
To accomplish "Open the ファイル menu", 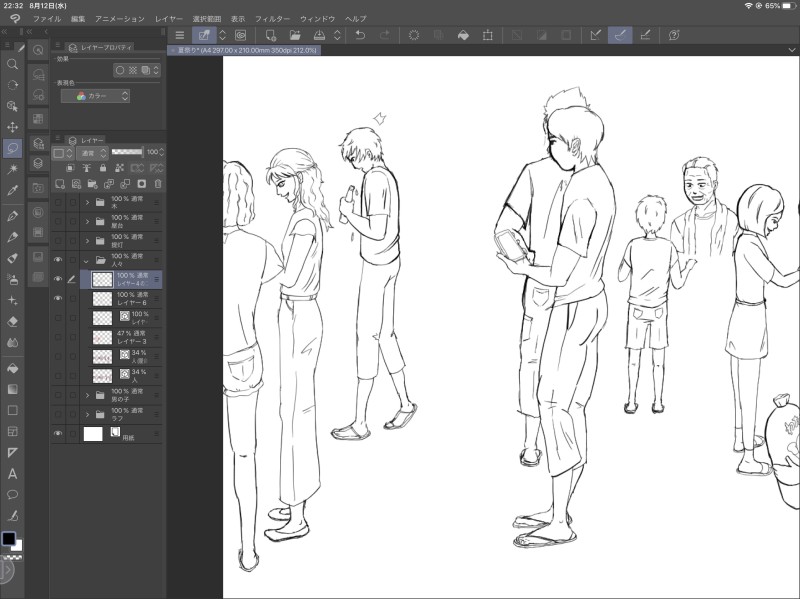I will [46, 19].
